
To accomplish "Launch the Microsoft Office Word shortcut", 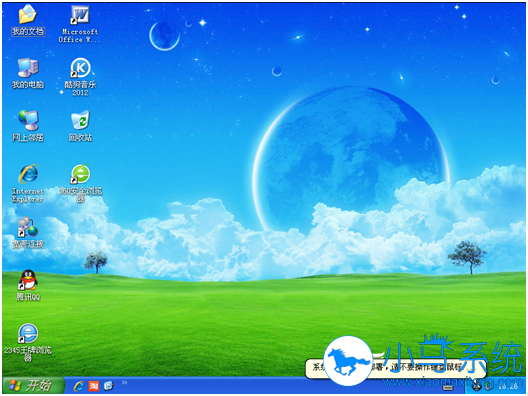I will 80,25.
